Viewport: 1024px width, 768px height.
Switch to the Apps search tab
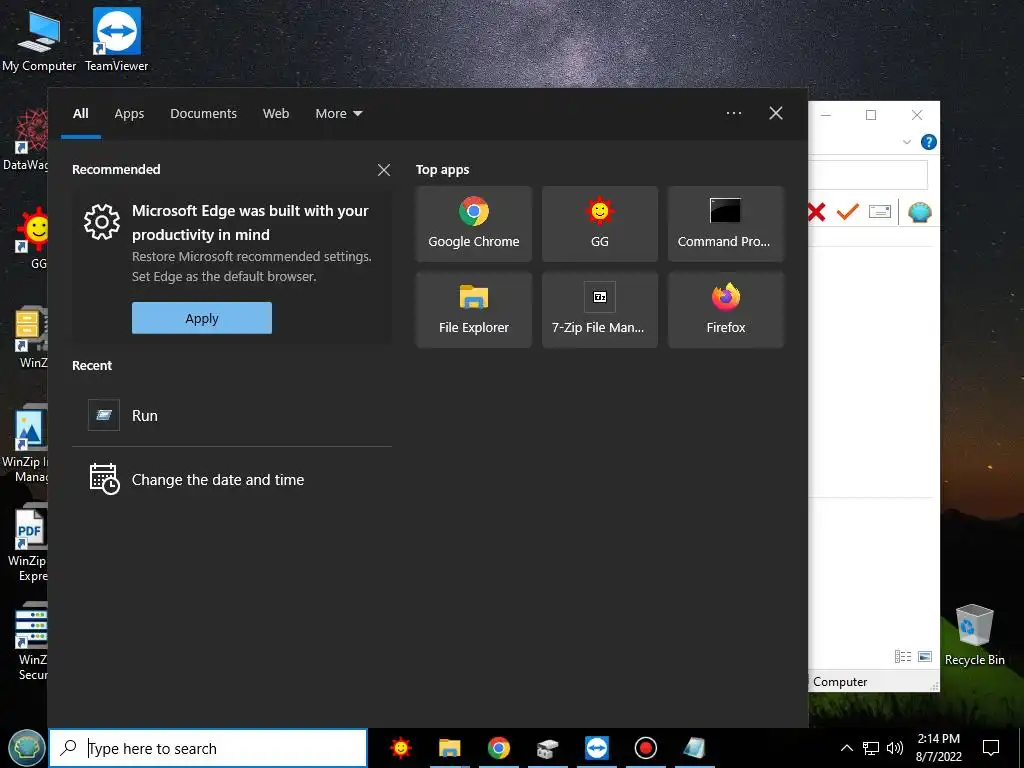tap(129, 114)
